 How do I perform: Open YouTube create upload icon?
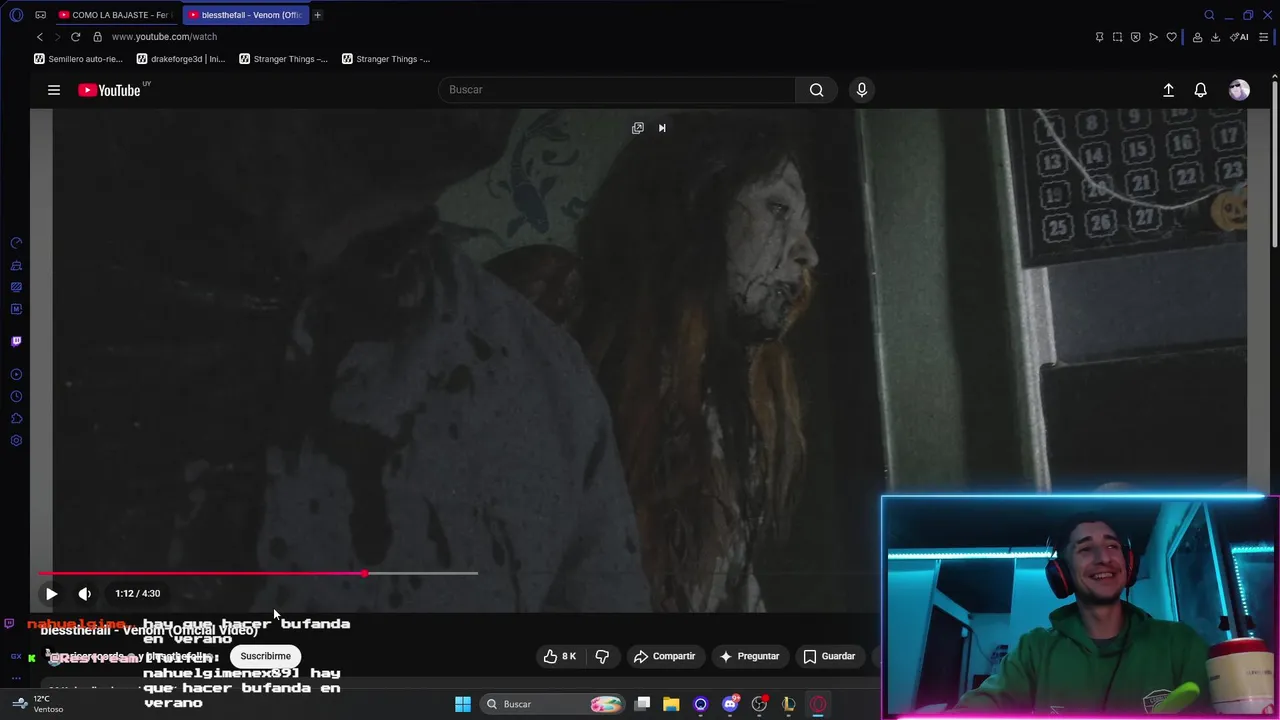(1168, 90)
